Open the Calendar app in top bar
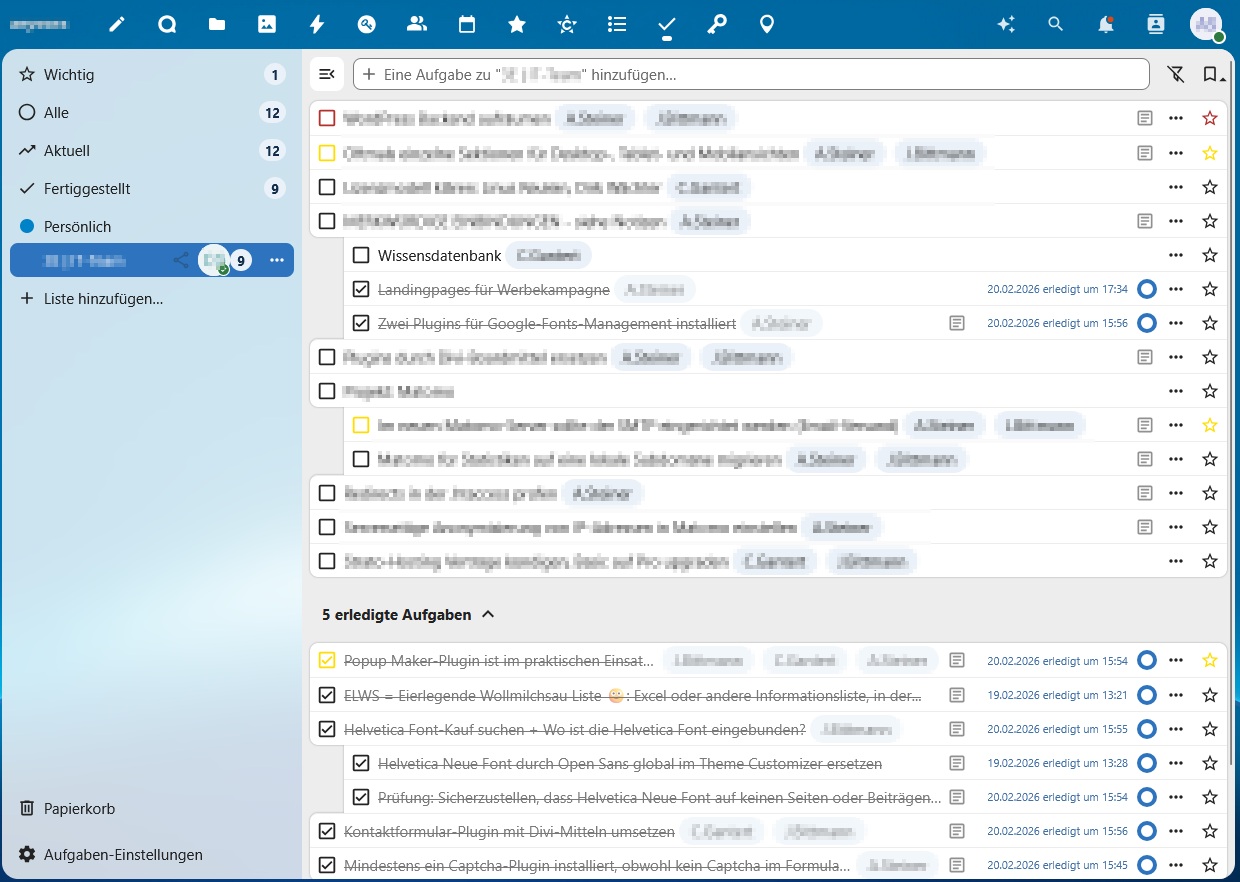 [467, 25]
